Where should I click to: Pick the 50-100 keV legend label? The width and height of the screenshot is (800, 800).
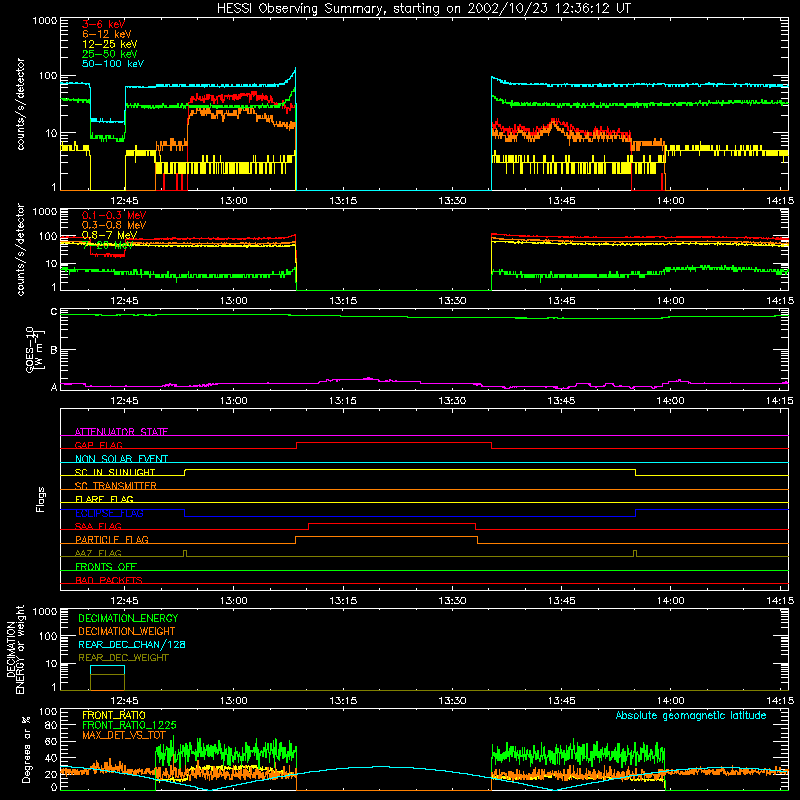[x=112, y=64]
